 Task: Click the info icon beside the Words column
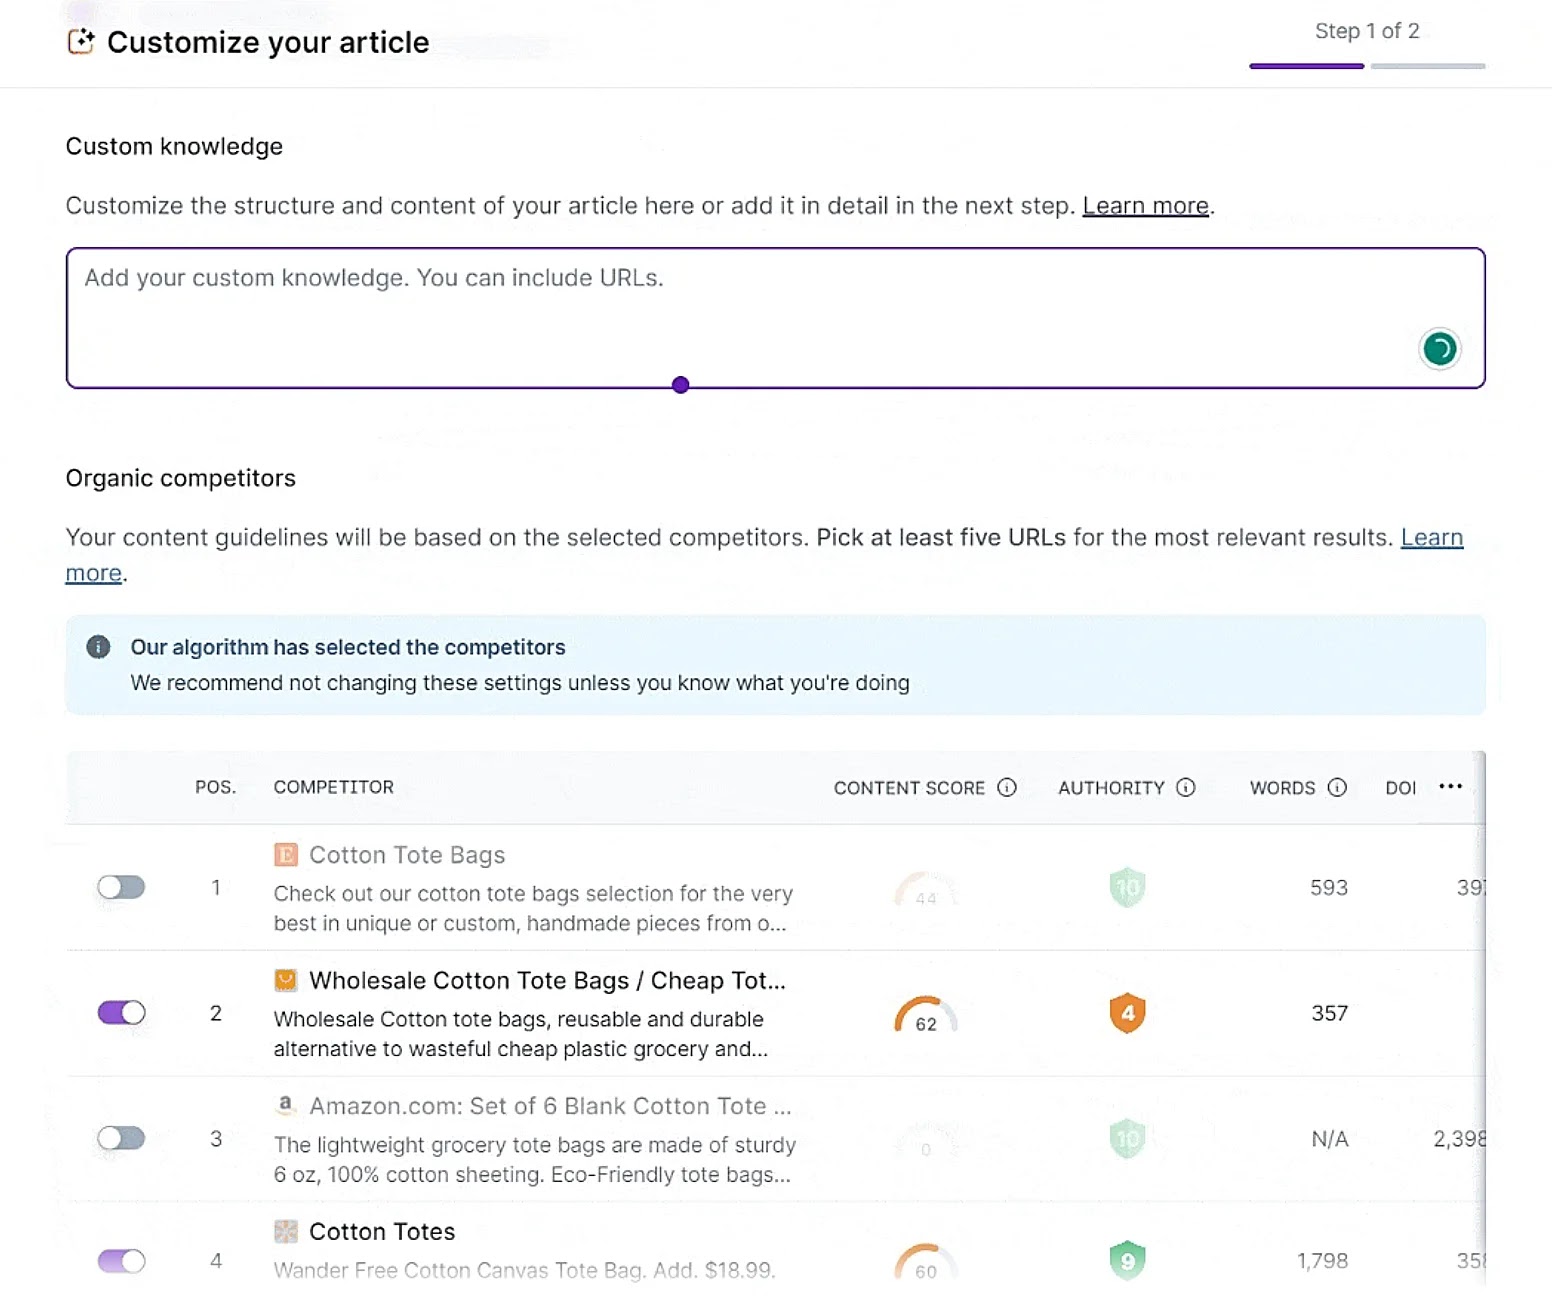(1338, 787)
